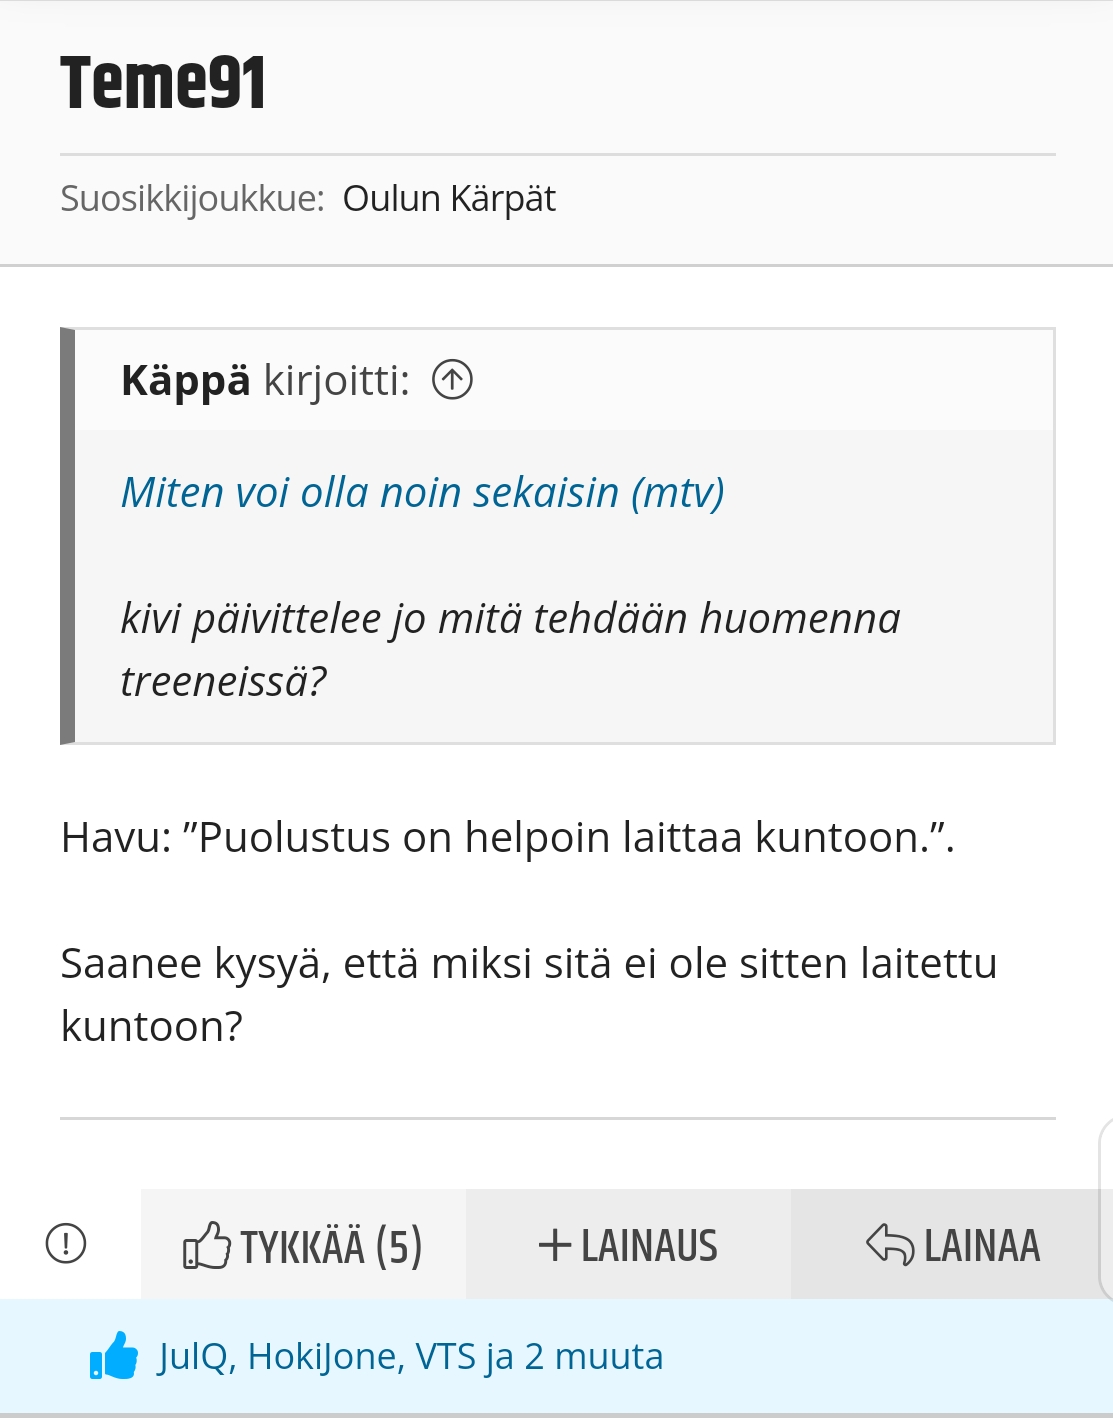The height and width of the screenshot is (1418, 1113).
Task: Click the favorite team Oulun Kärpät text
Action: click(x=449, y=199)
